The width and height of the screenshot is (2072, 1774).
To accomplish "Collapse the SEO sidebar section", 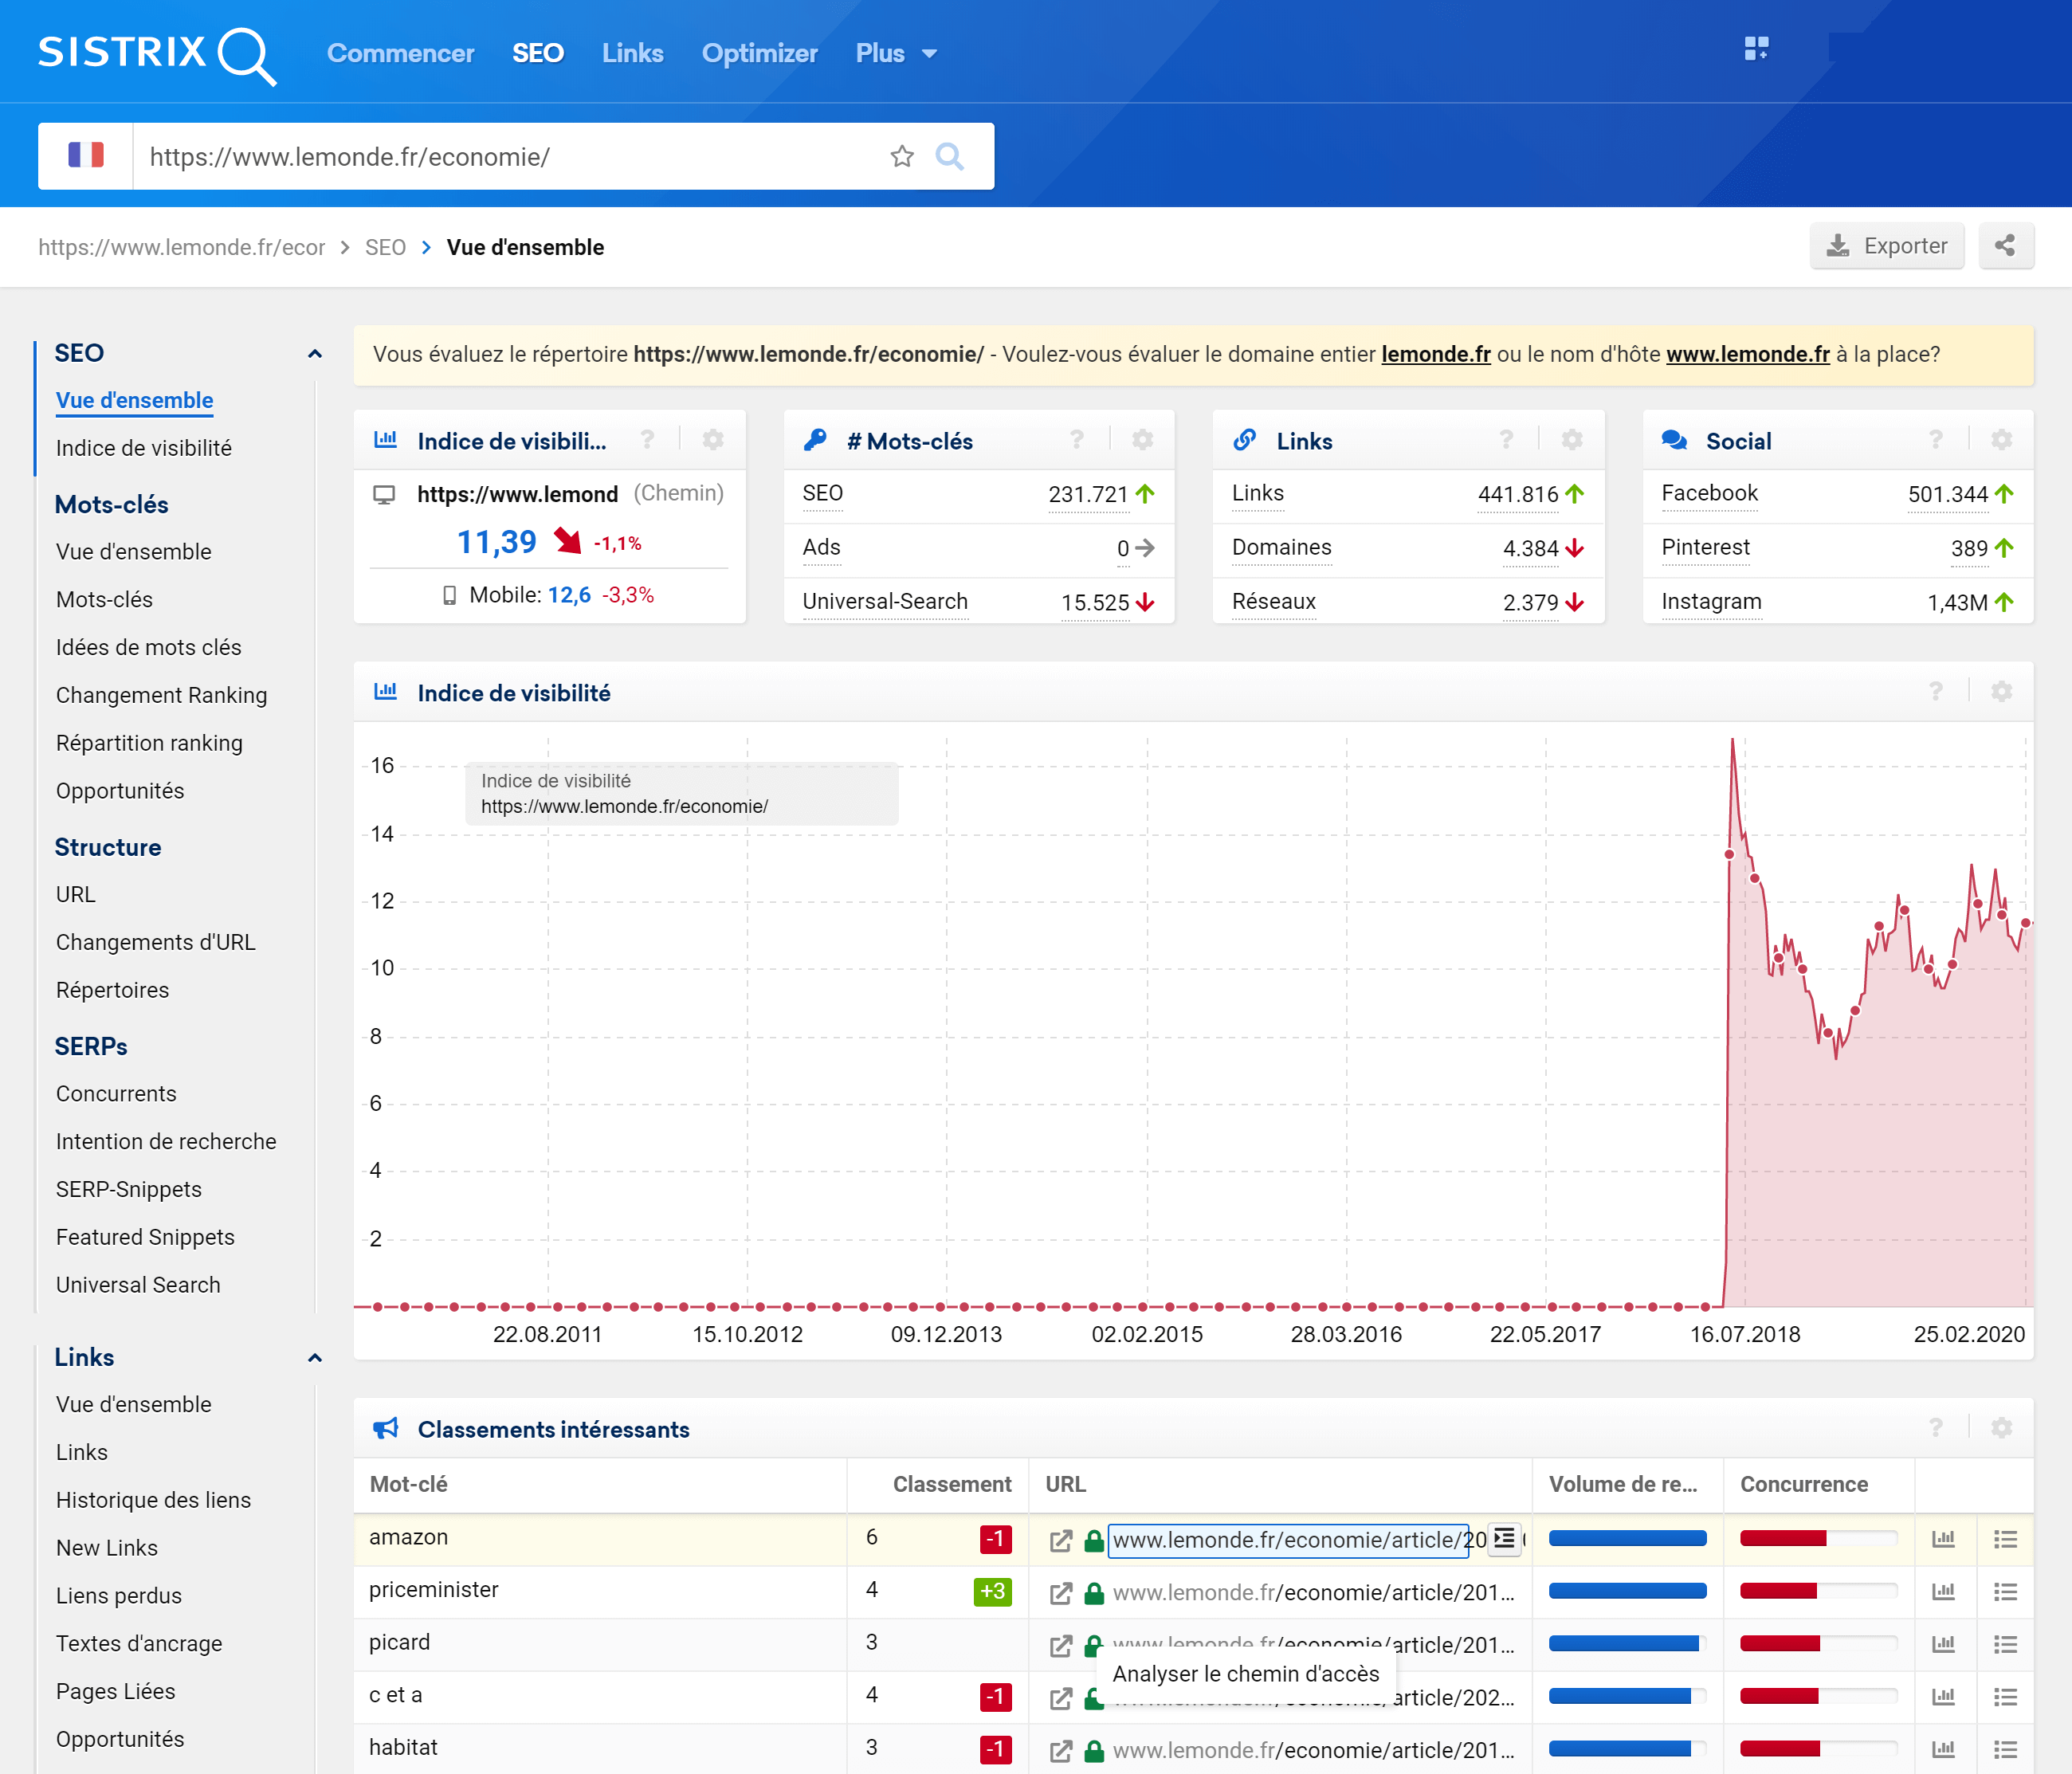I will (315, 354).
